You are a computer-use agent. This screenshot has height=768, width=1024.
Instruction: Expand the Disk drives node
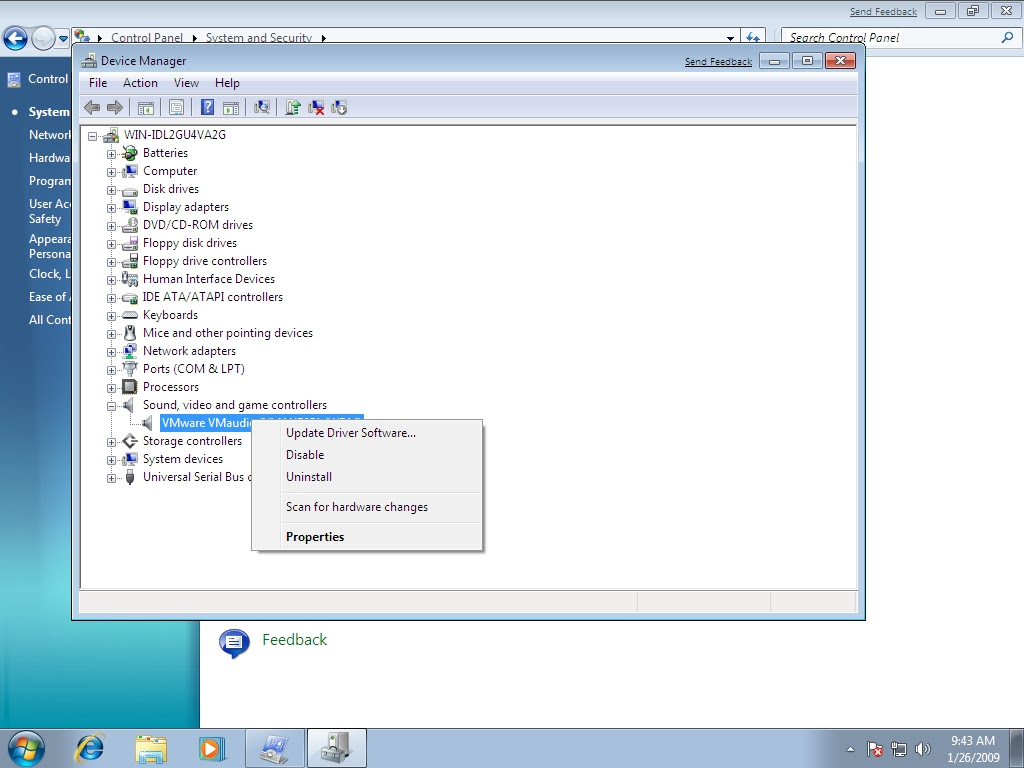111,190
